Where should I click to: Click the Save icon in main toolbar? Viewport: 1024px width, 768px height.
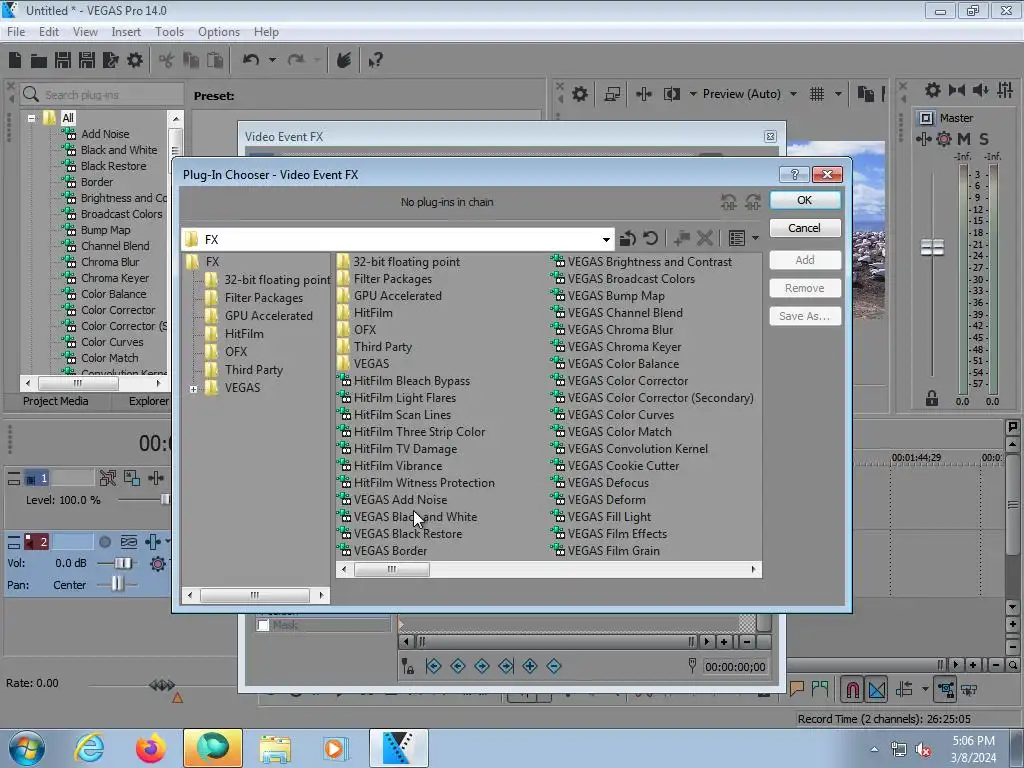63,60
